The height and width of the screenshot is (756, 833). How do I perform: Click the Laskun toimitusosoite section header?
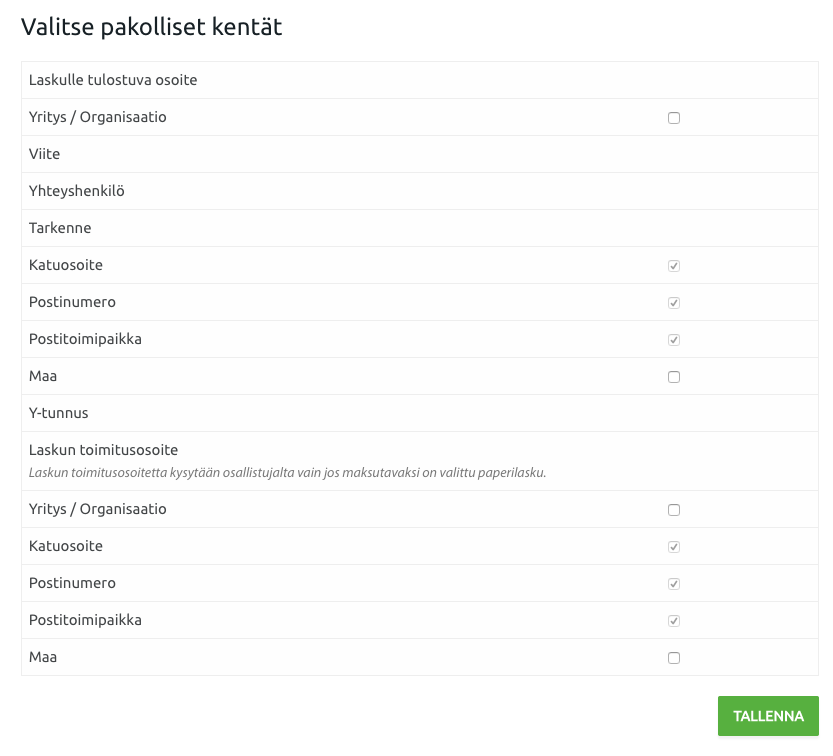[x=103, y=450]
